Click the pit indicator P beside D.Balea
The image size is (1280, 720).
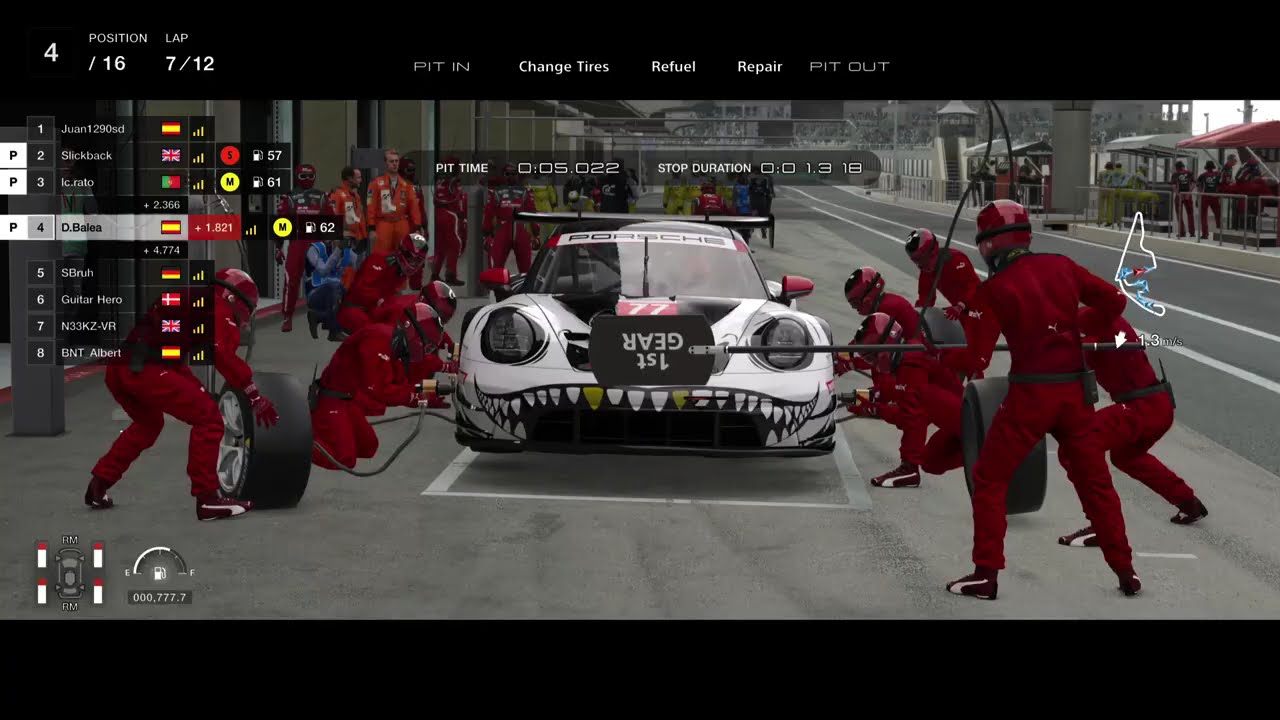[x=13, y=228]
